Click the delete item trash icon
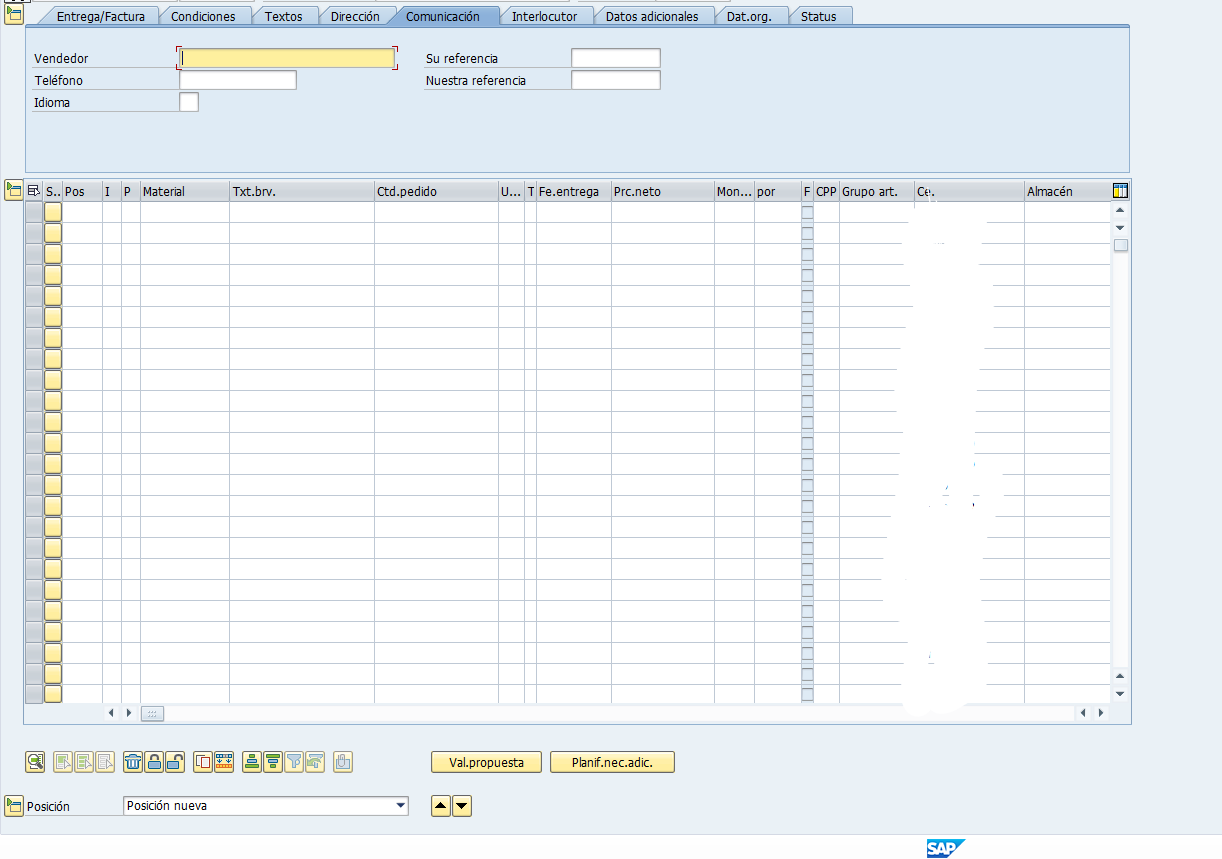 click(133, 762)
